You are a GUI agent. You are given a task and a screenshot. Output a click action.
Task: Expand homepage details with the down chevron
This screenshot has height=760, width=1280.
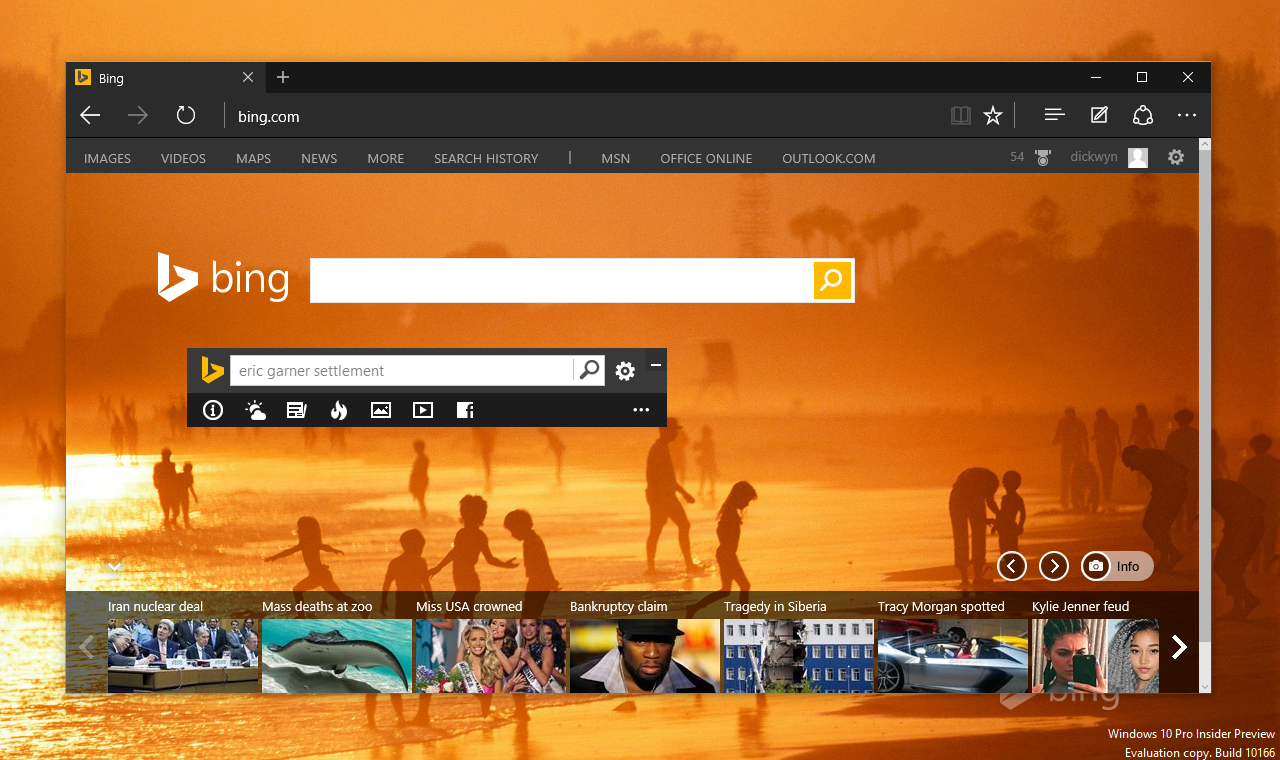(x=114, y=567)
